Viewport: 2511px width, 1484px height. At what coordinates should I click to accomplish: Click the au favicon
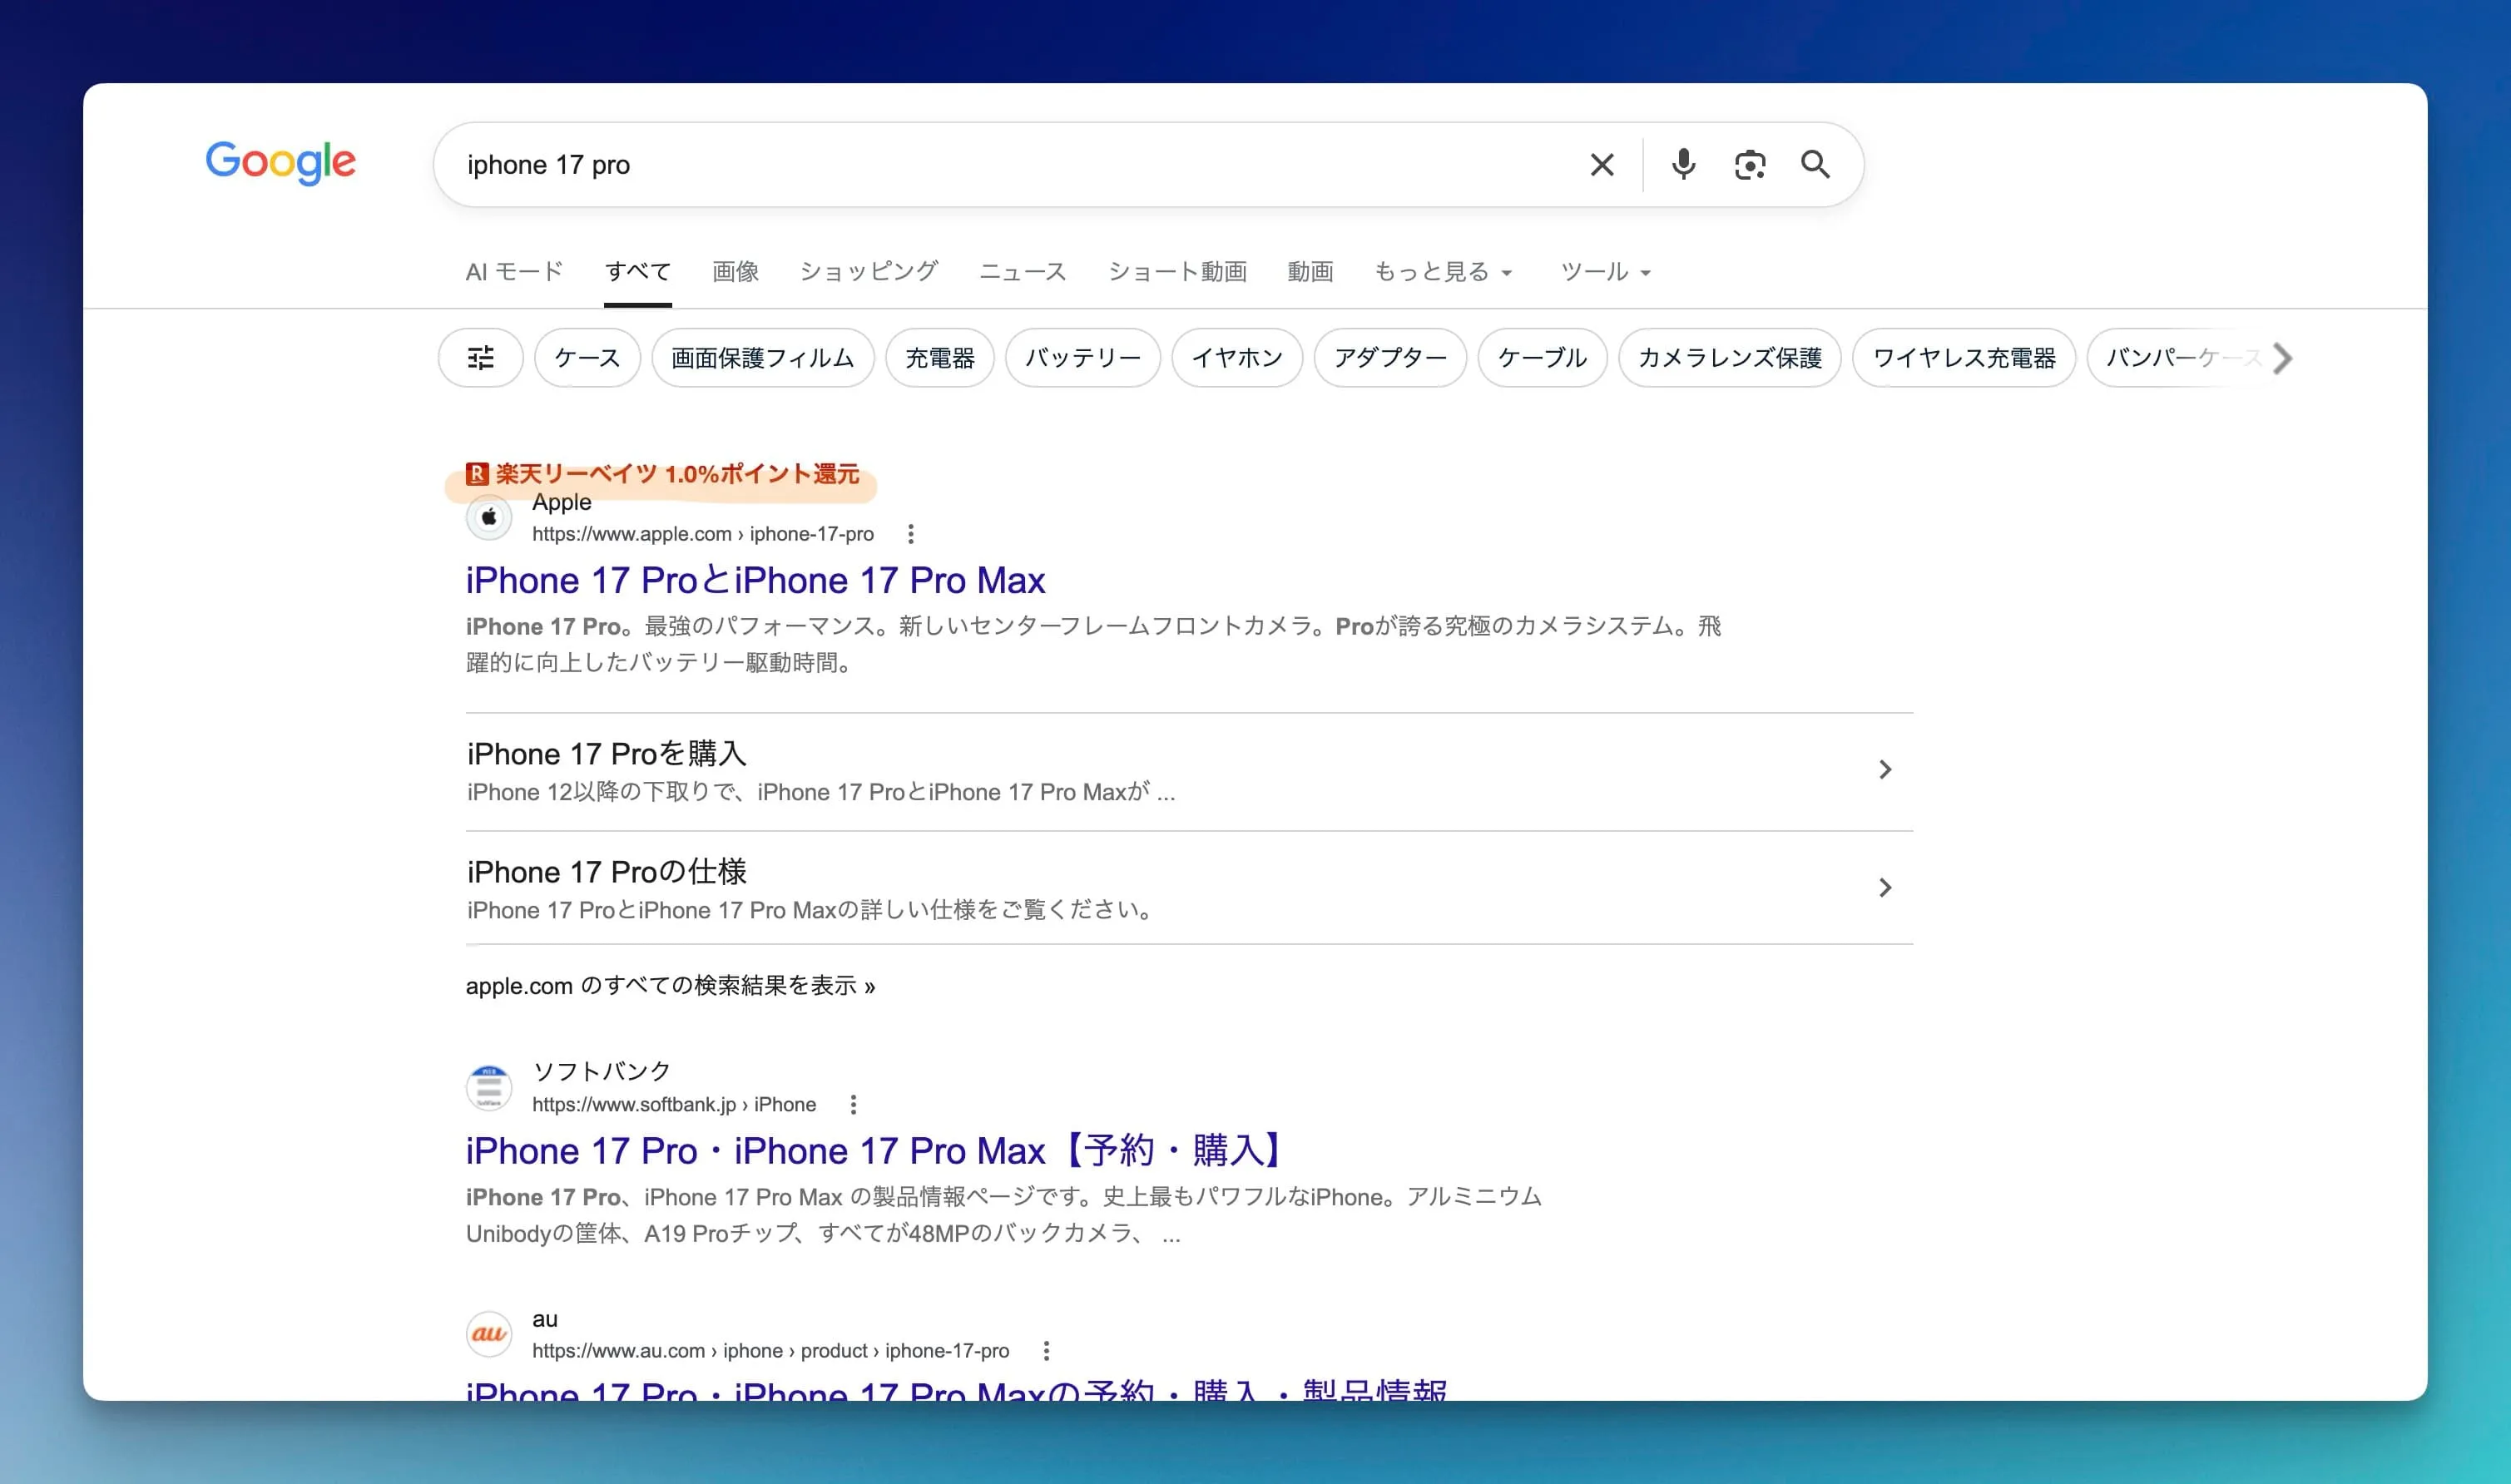coord(489,1334)
